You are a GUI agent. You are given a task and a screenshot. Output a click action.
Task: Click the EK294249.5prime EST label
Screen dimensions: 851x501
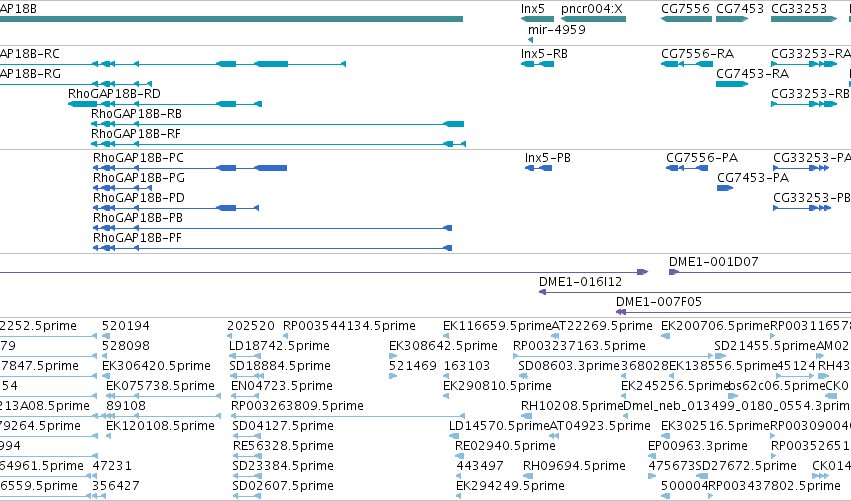[x=510, y=486]
